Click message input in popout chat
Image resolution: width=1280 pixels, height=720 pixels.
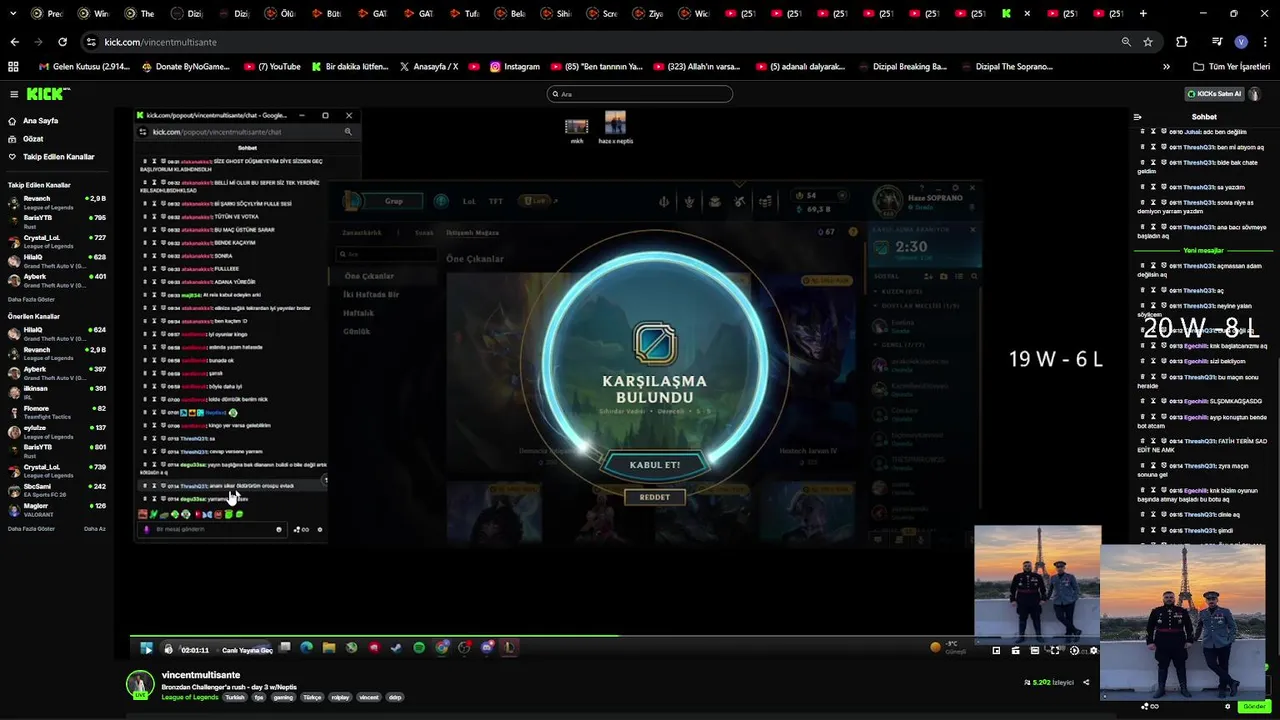click(x=210, y=529)
